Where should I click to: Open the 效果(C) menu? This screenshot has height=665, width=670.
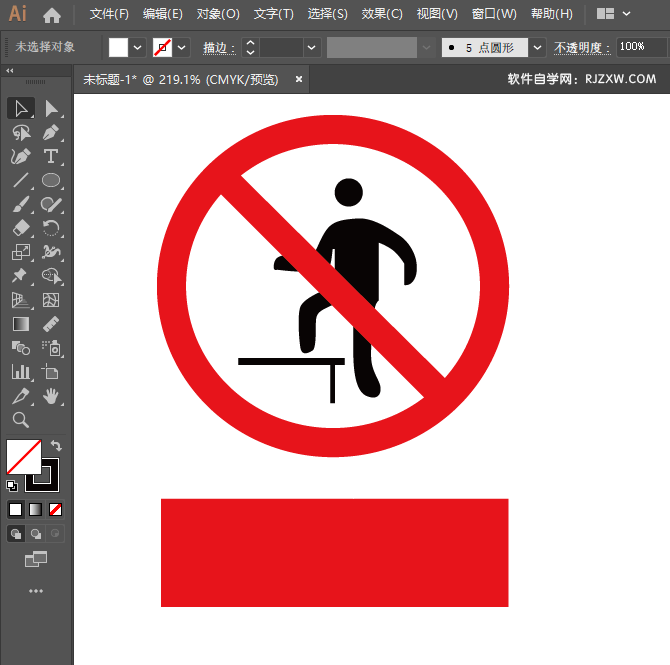[382, 14]
